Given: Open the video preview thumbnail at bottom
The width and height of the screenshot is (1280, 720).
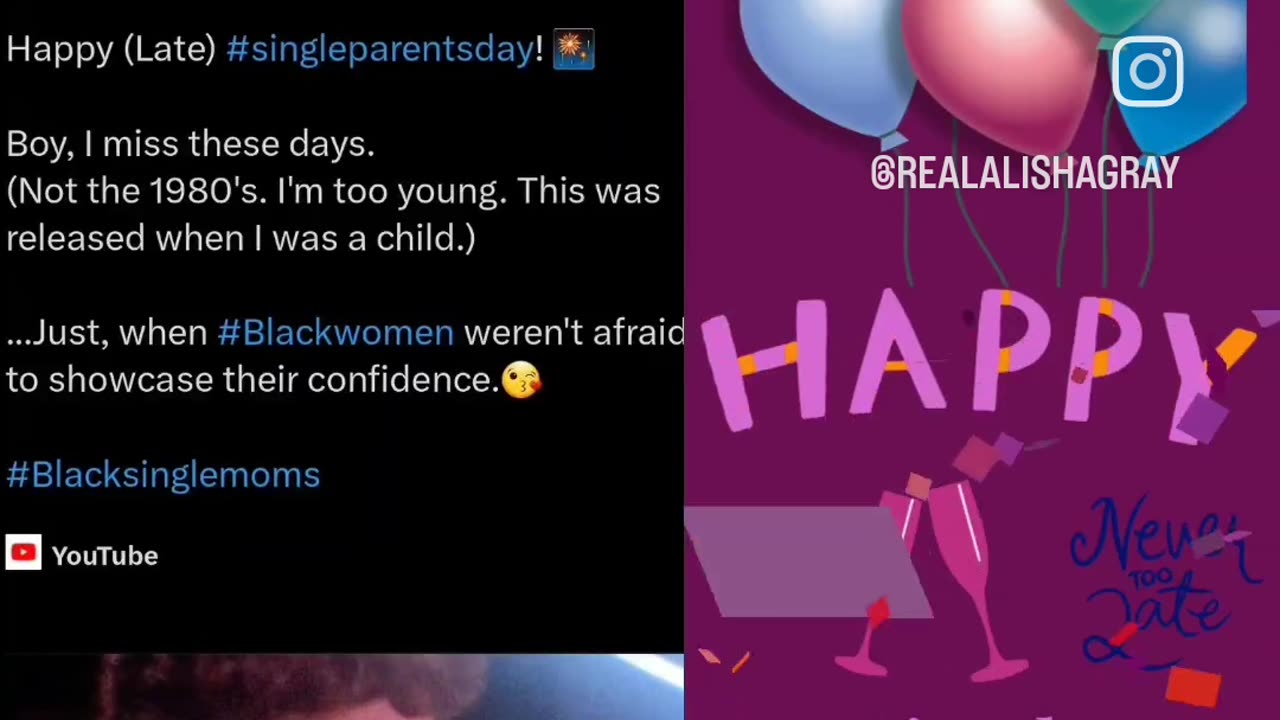Looking at the screenshot, I should [342, 686].
